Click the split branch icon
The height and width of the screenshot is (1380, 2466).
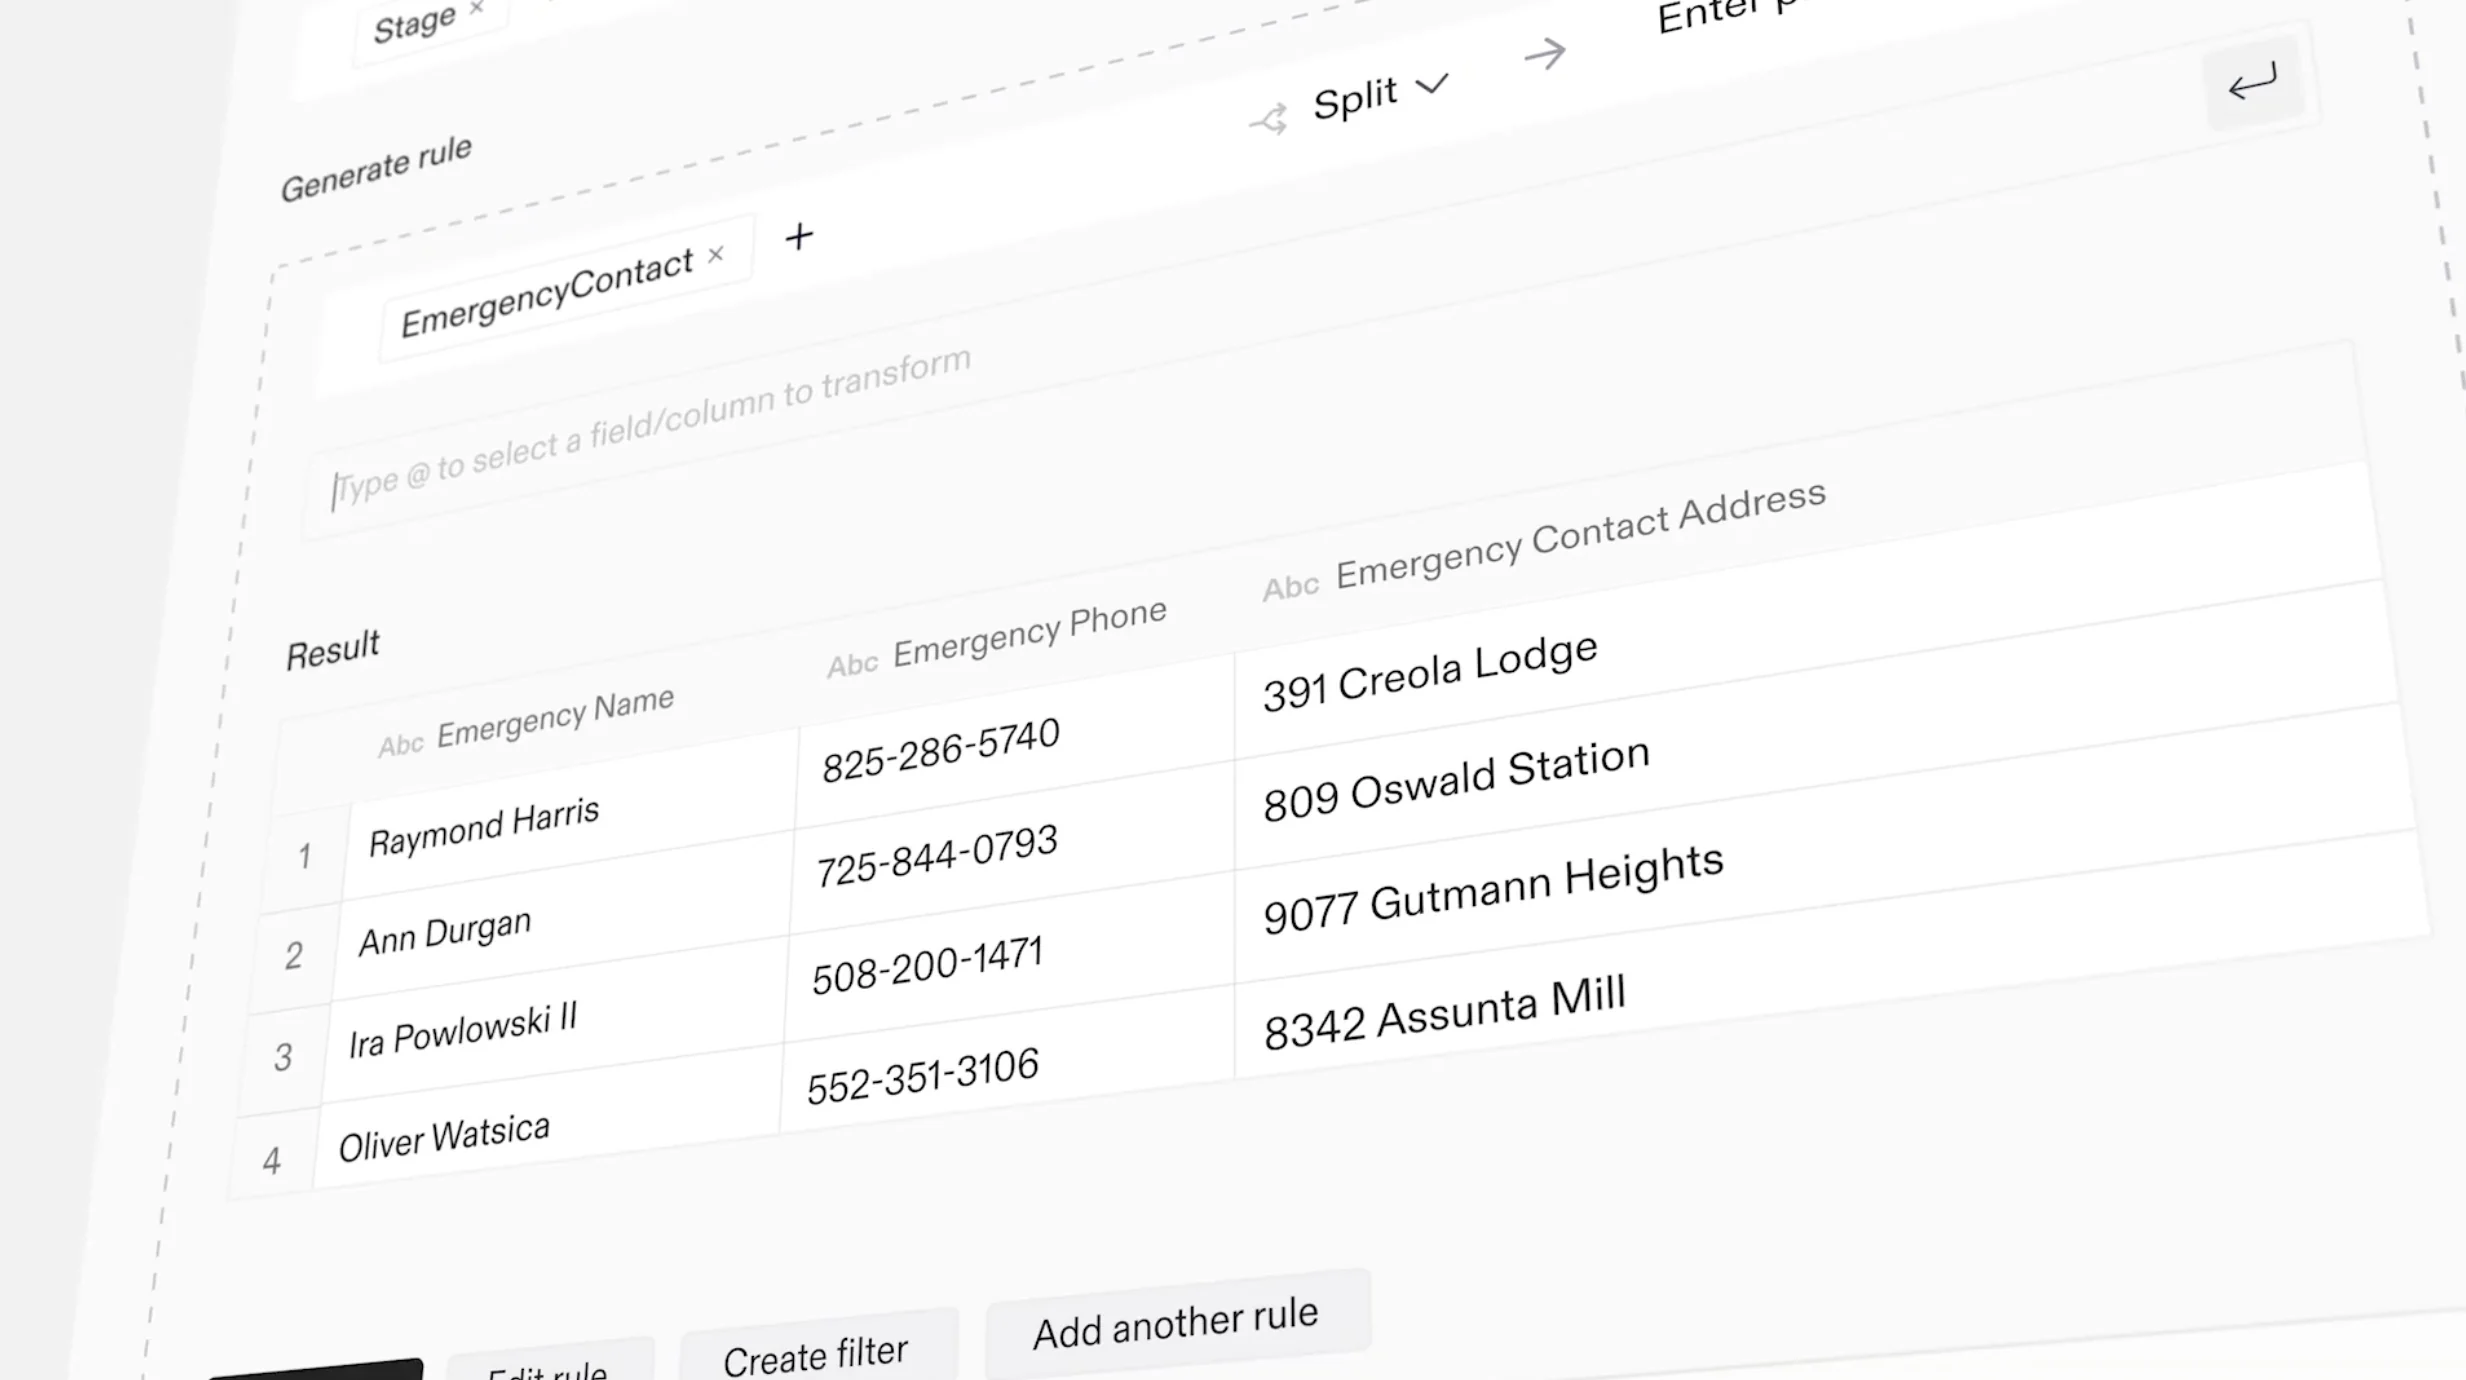pos(1270,120)
